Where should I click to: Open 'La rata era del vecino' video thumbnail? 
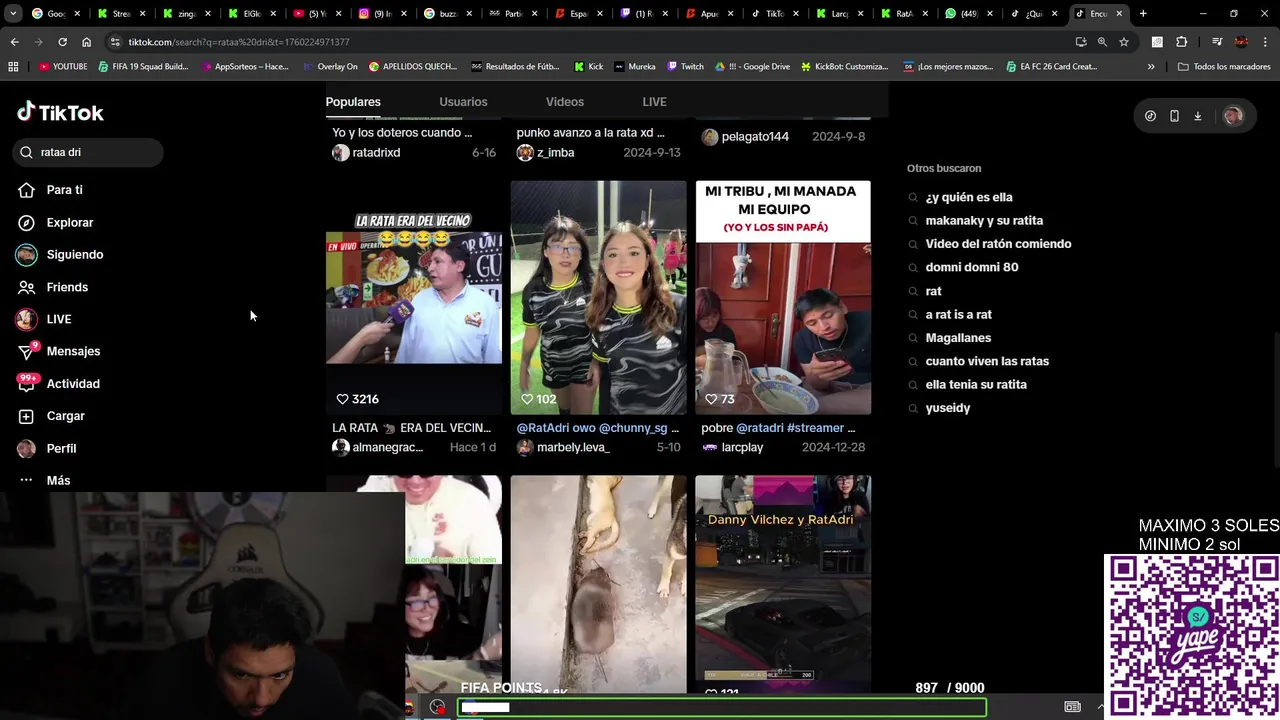click(x=414, y=297)
